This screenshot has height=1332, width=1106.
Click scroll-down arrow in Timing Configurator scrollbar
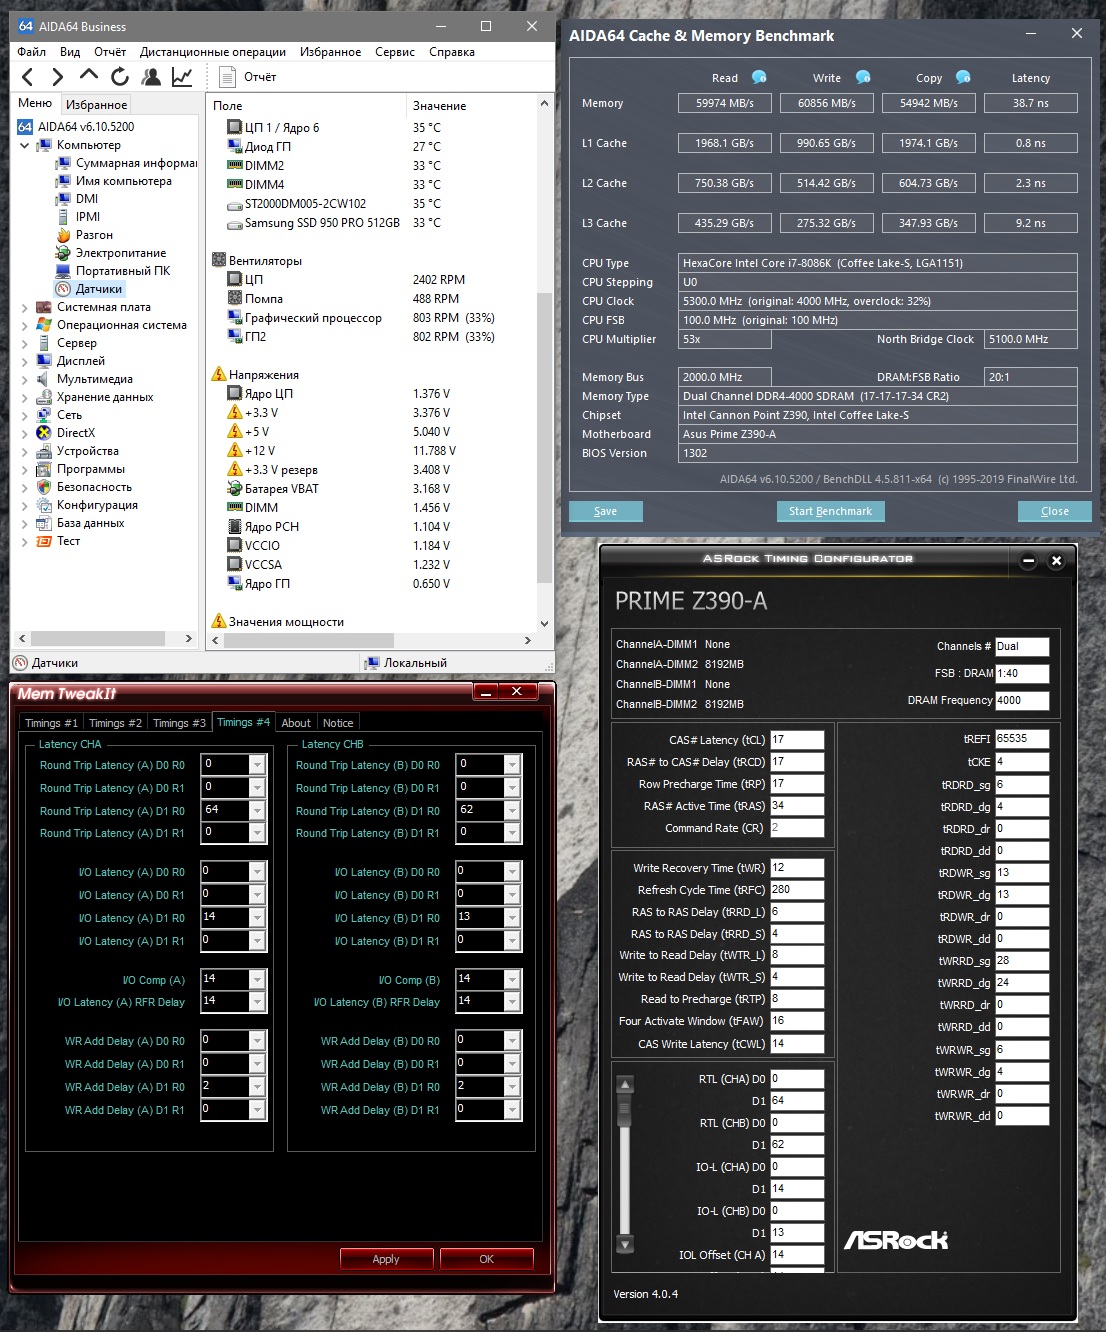coord(625,1244)
